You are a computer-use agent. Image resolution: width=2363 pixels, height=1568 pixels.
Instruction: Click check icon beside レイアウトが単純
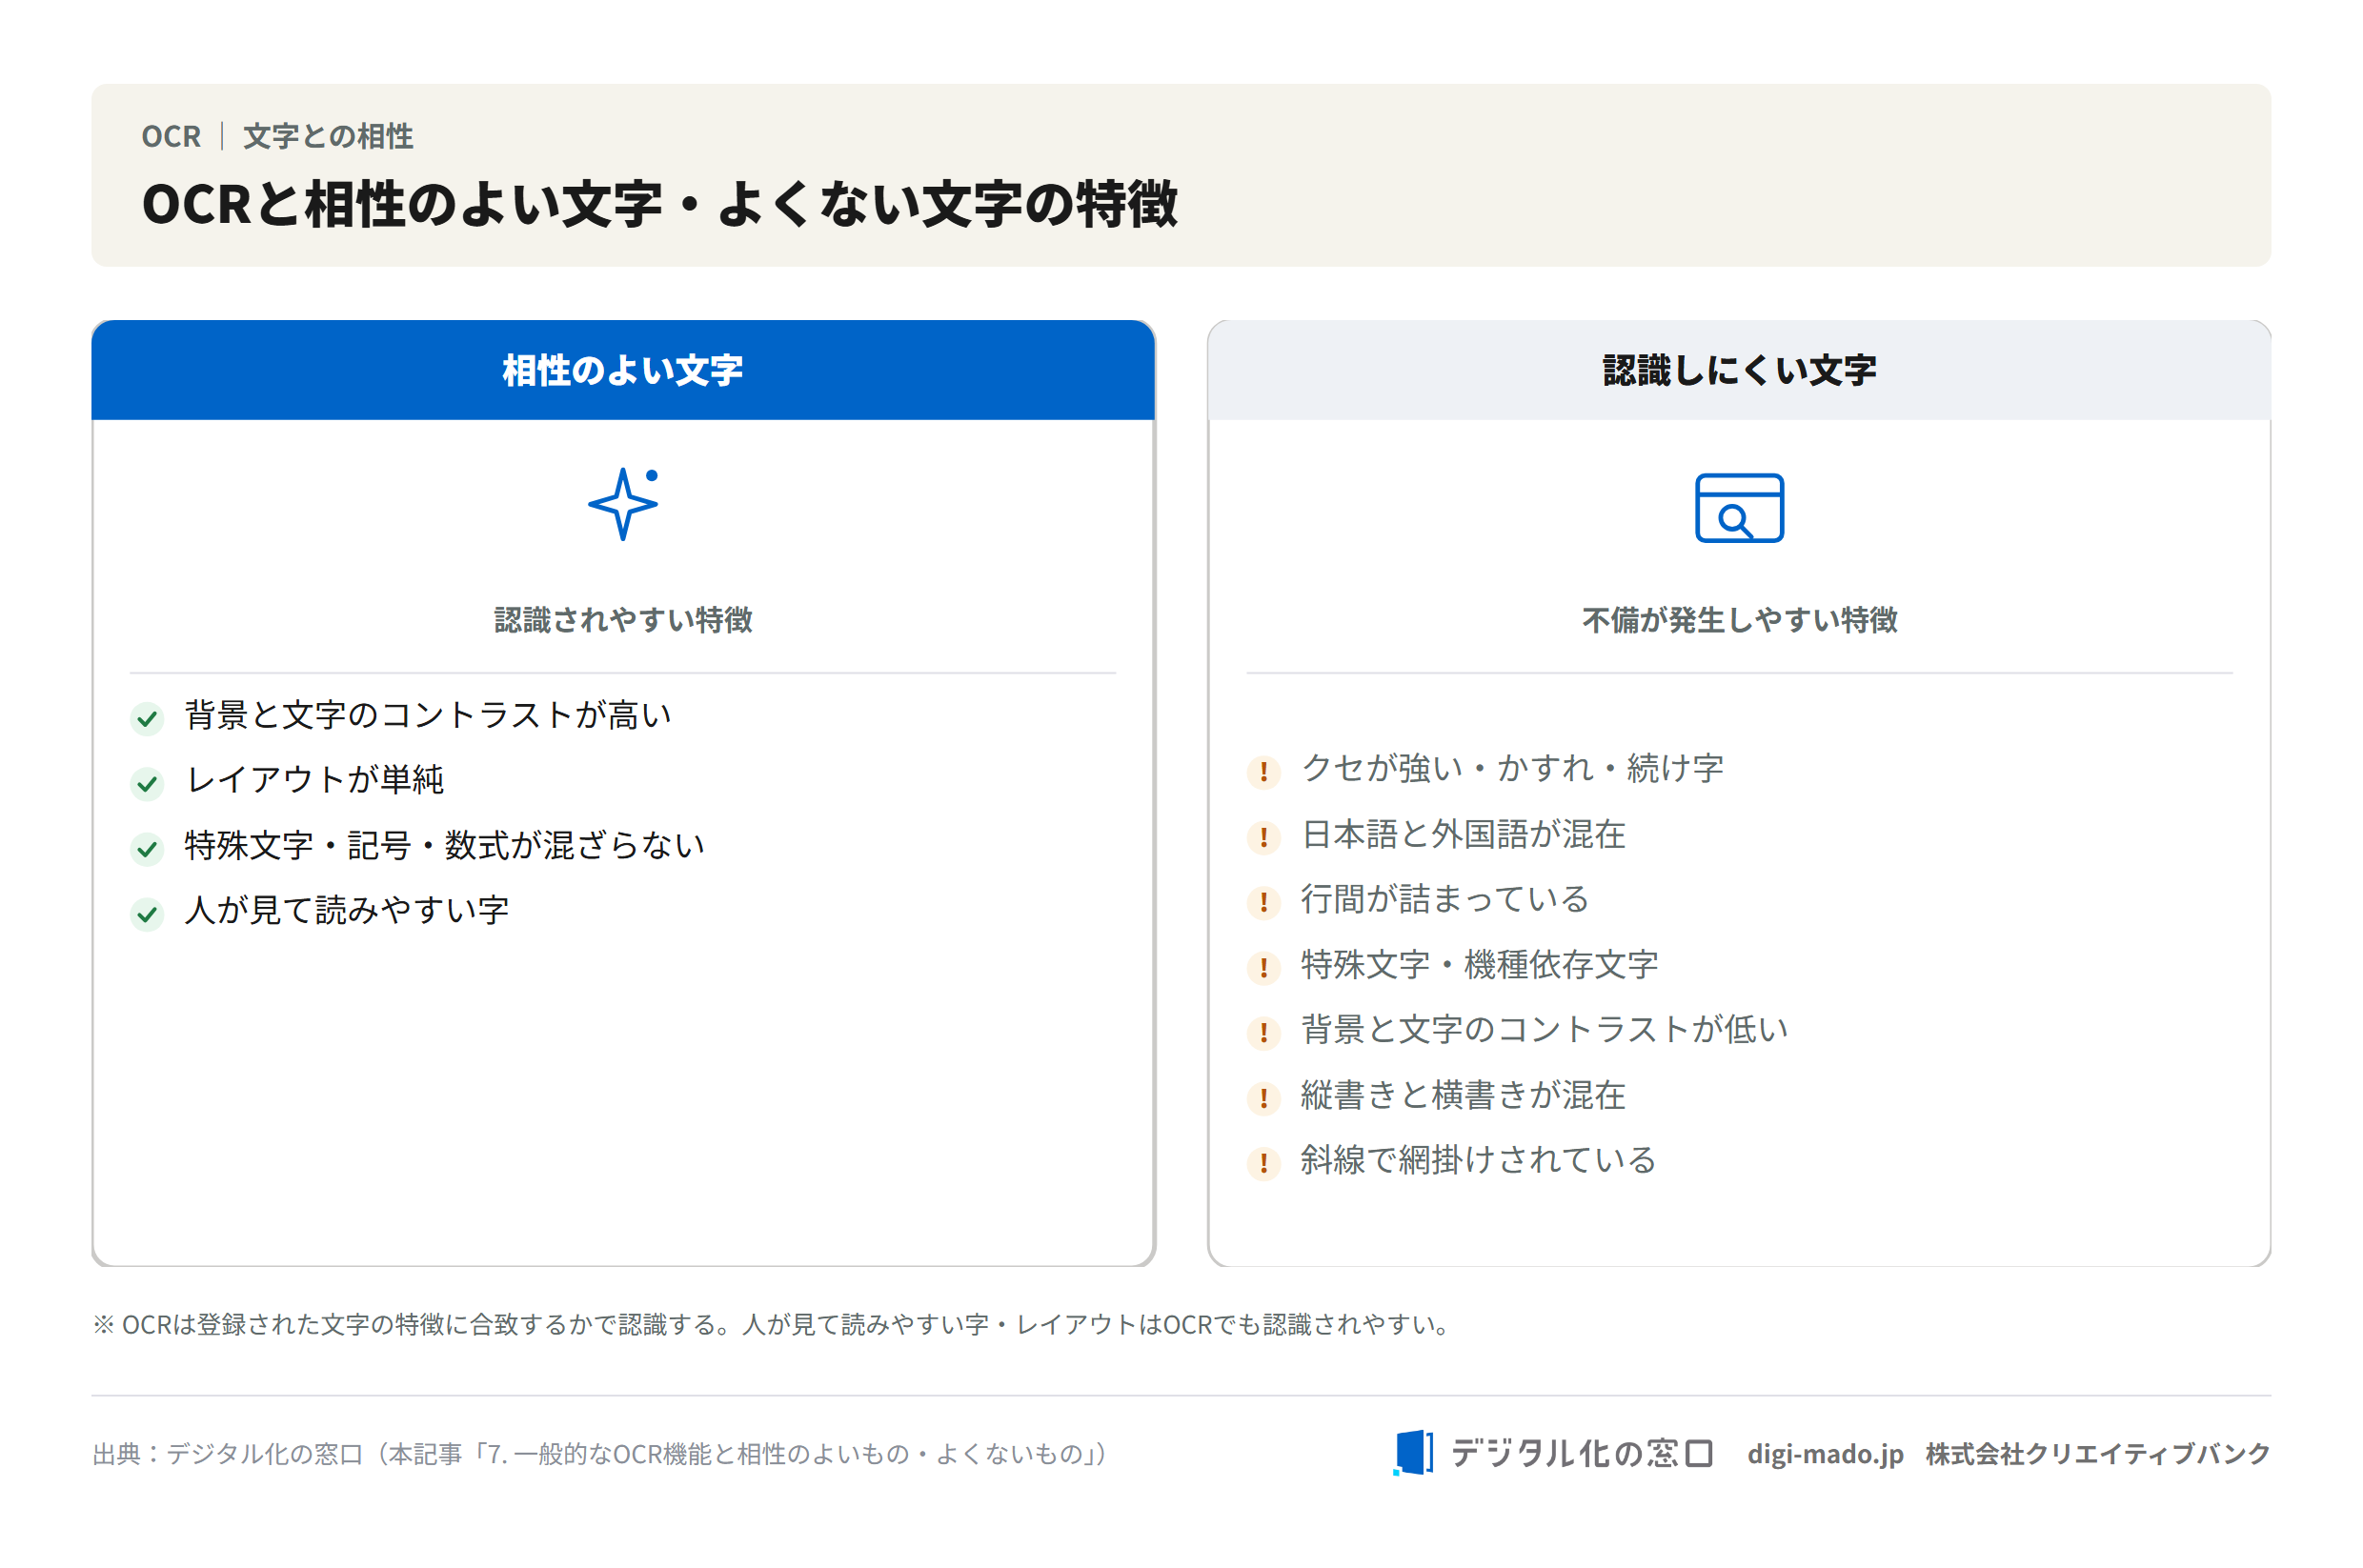tap(147, 783)
